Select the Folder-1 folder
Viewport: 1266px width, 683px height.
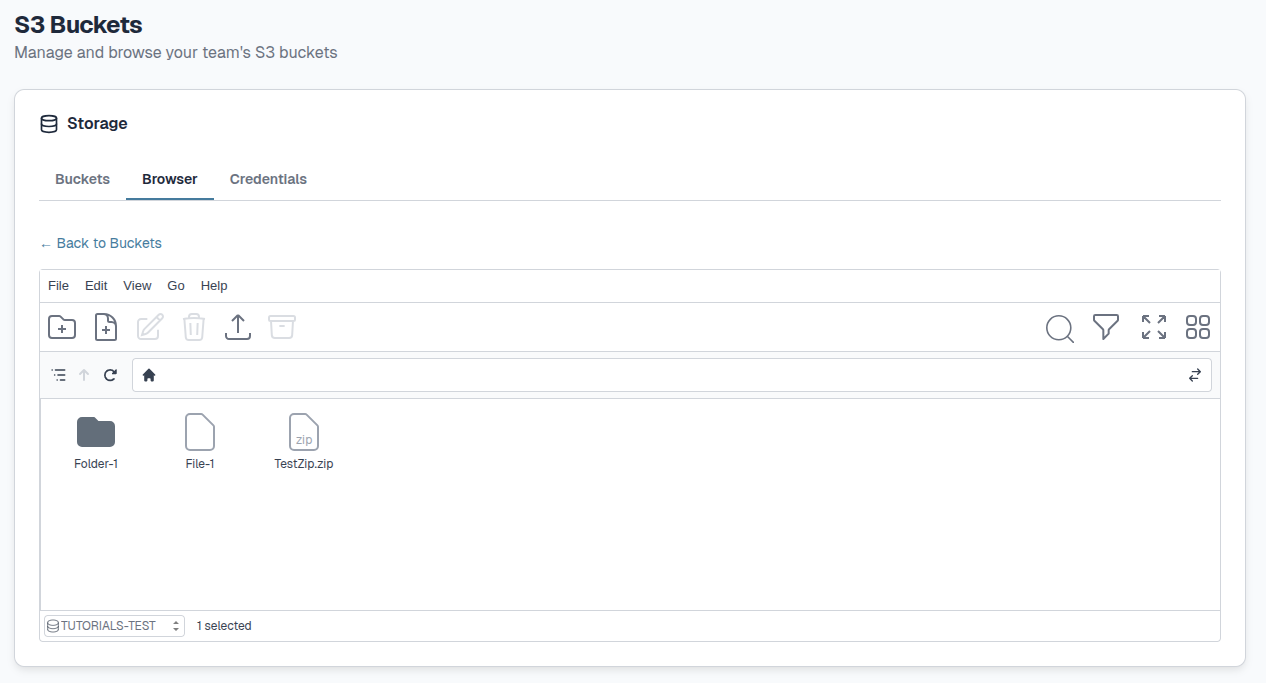coord(96,441)
